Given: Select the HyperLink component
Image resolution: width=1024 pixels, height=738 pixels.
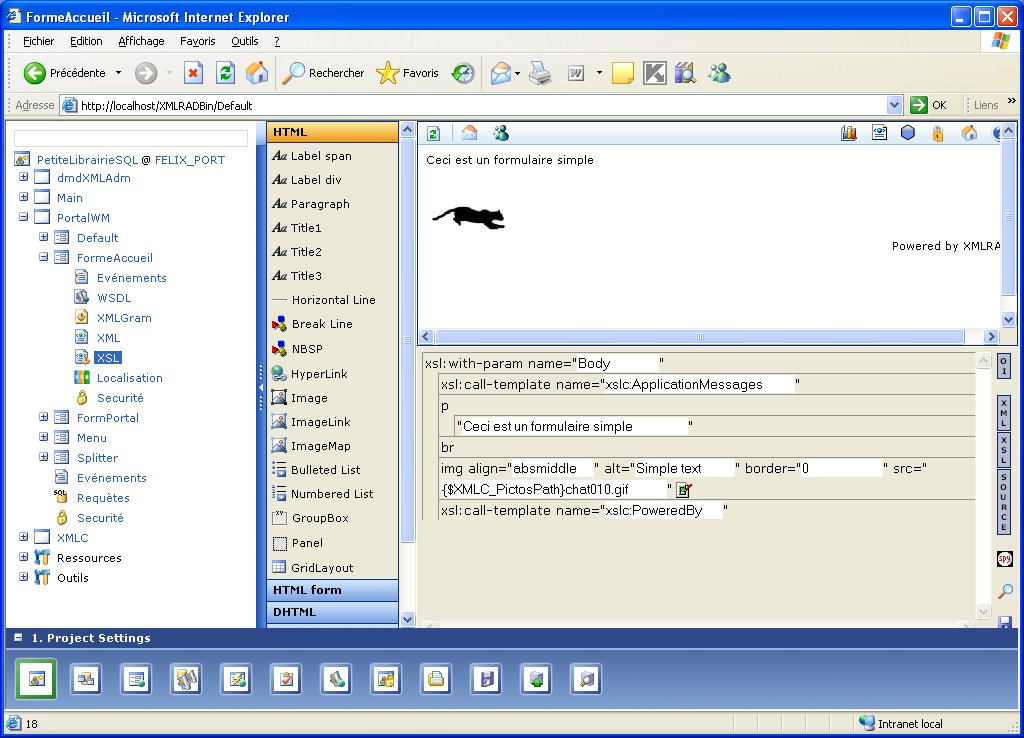Looking at the screenshot, I should point(319,374).
